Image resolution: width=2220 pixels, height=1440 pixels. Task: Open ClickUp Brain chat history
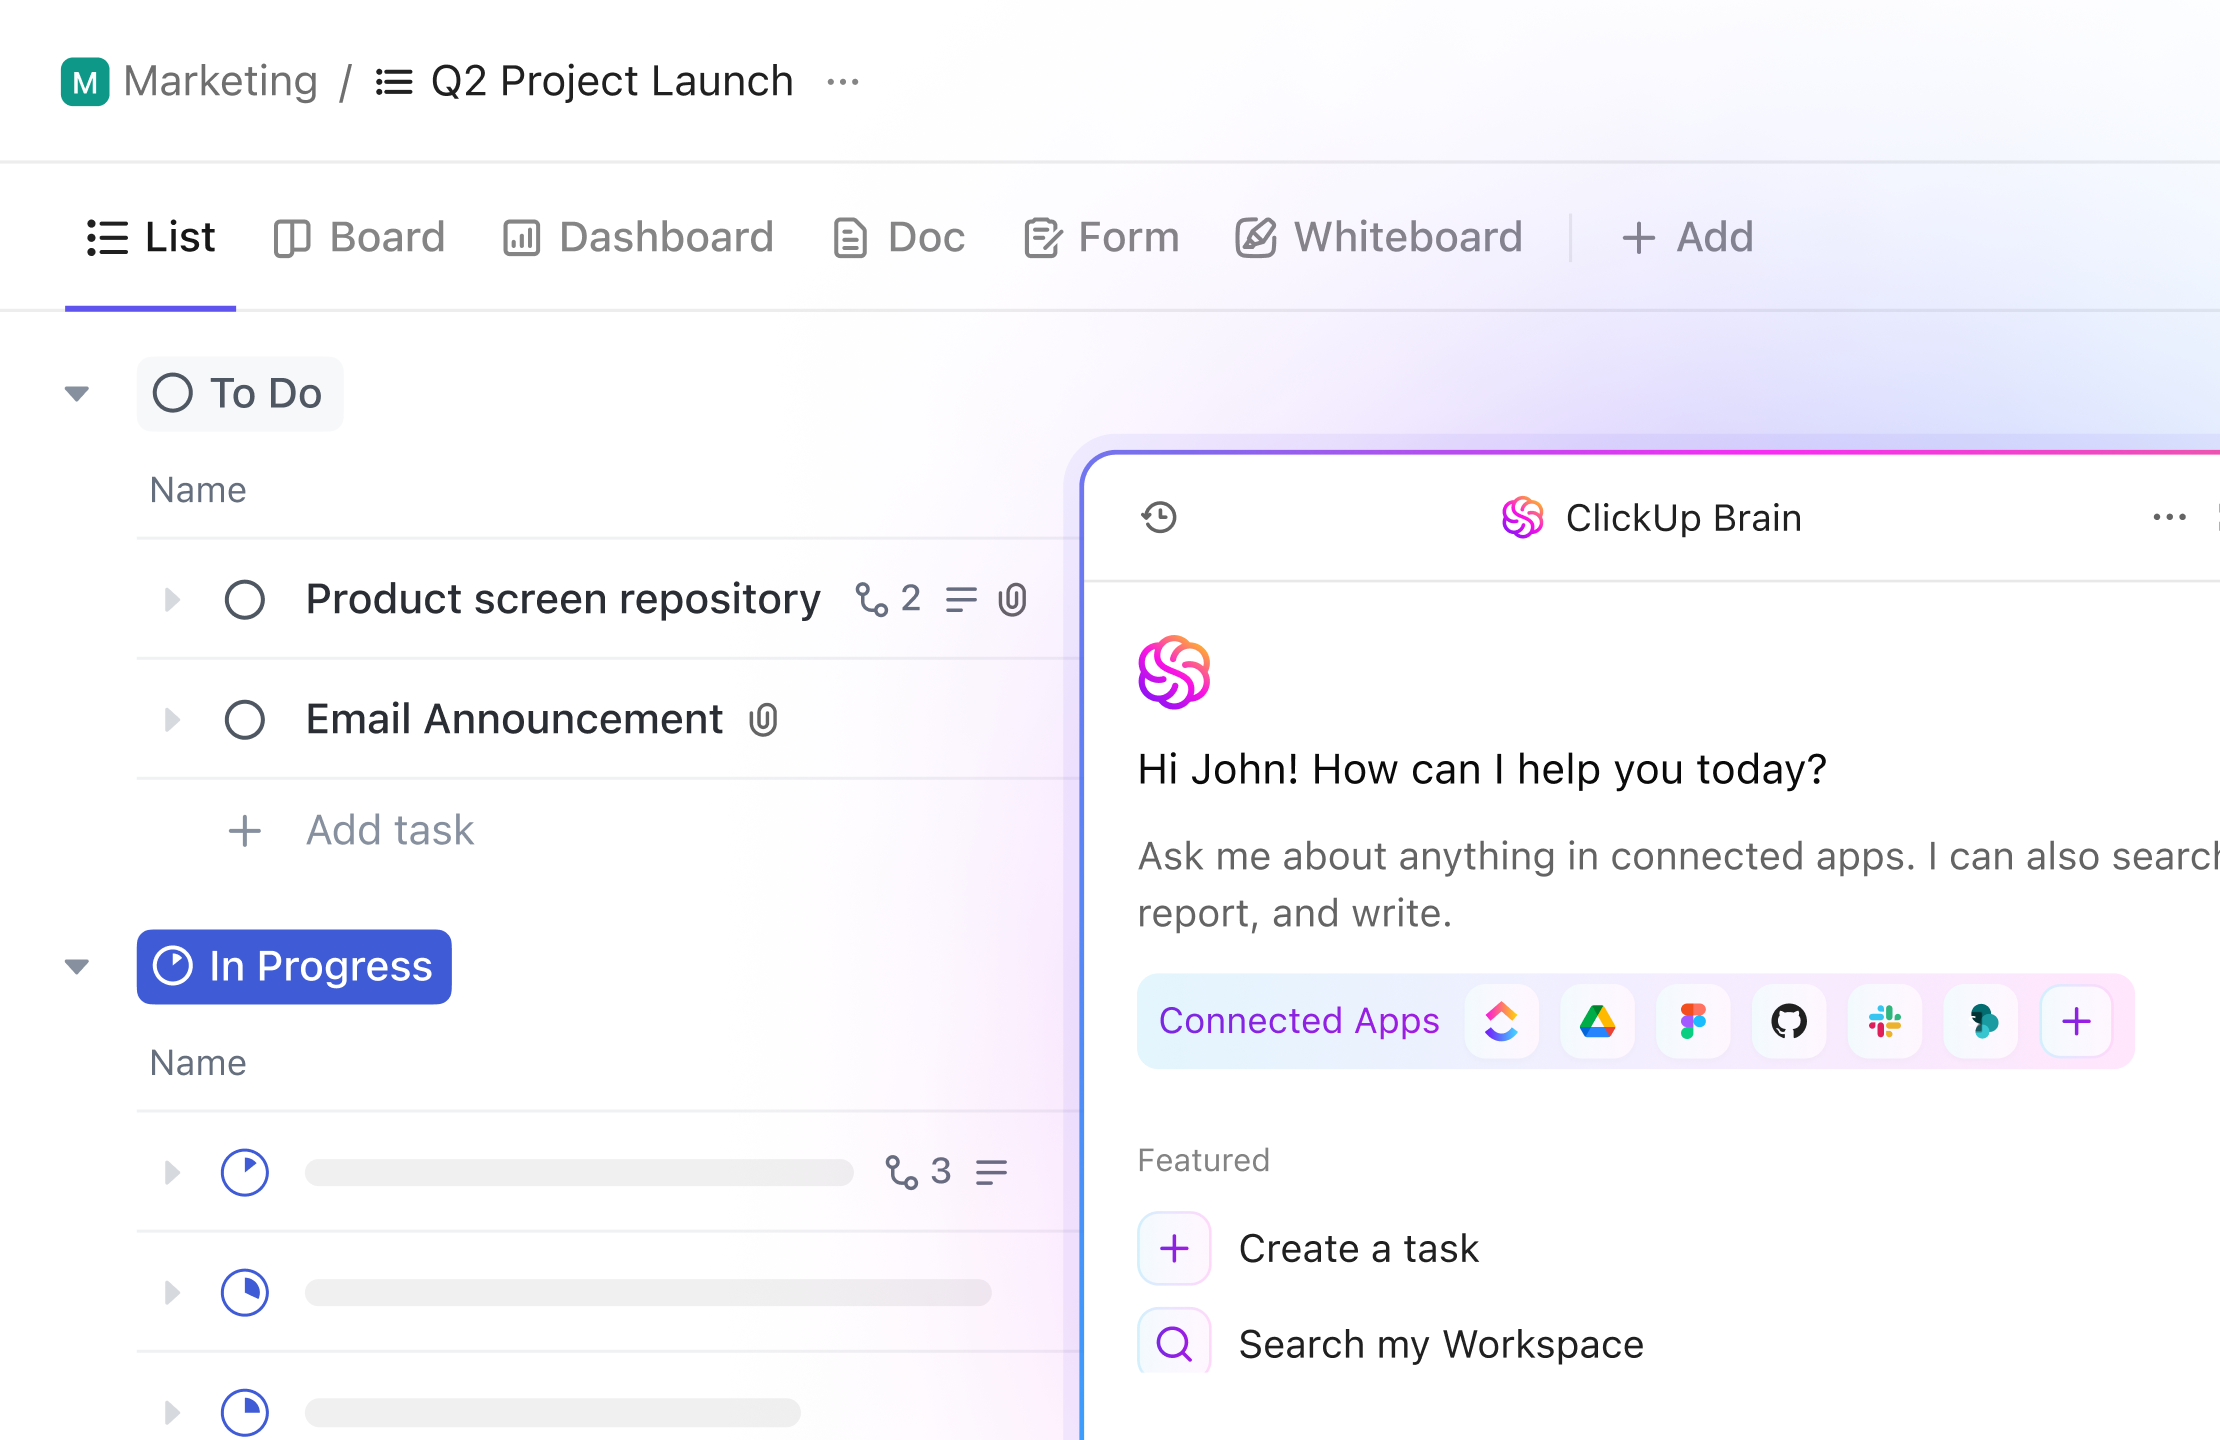coord(1159,518)
